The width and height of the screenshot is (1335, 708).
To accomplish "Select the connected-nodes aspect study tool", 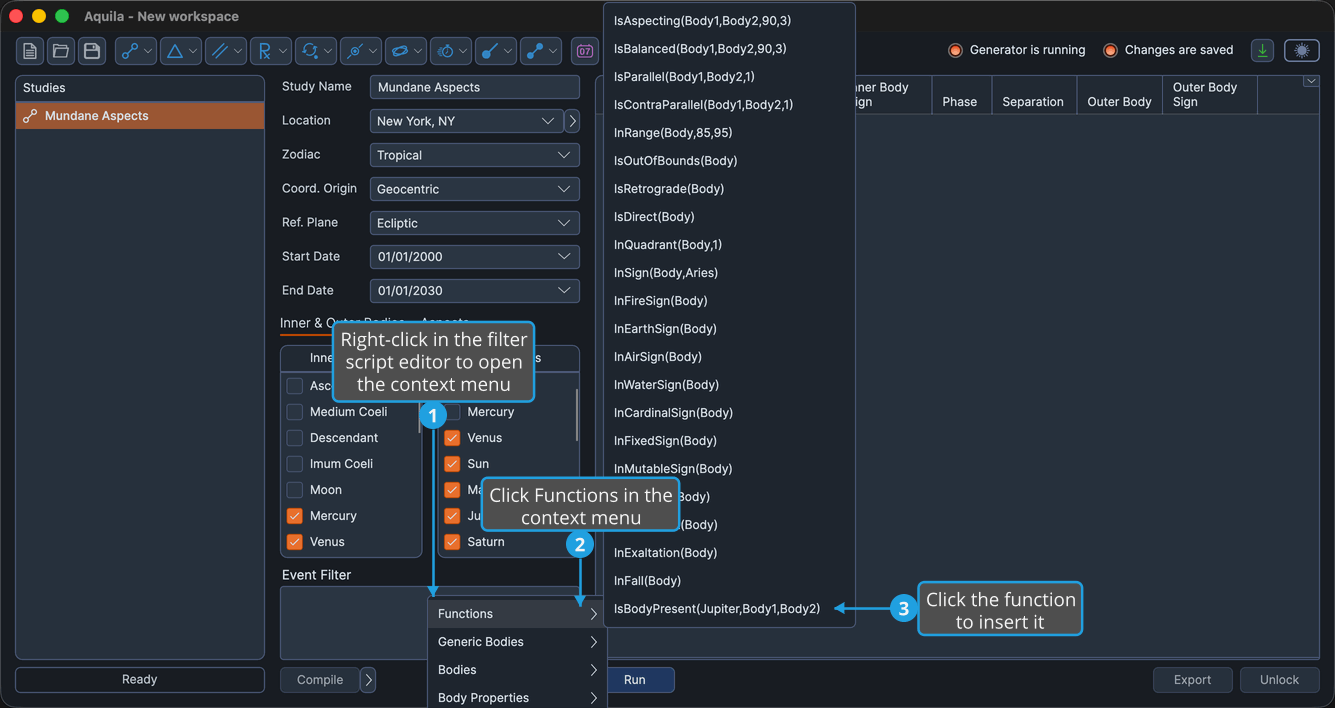I will (x=136, y=51).
